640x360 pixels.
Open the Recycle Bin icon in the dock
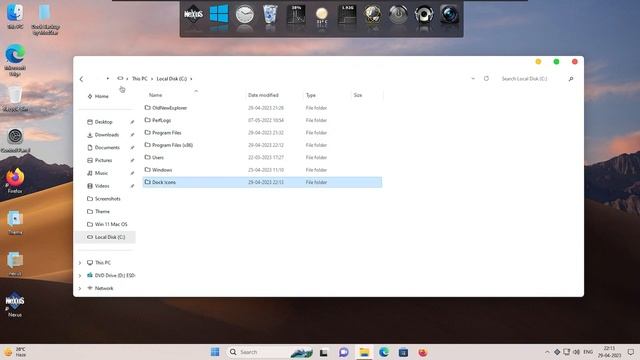(x=270, y=14)
